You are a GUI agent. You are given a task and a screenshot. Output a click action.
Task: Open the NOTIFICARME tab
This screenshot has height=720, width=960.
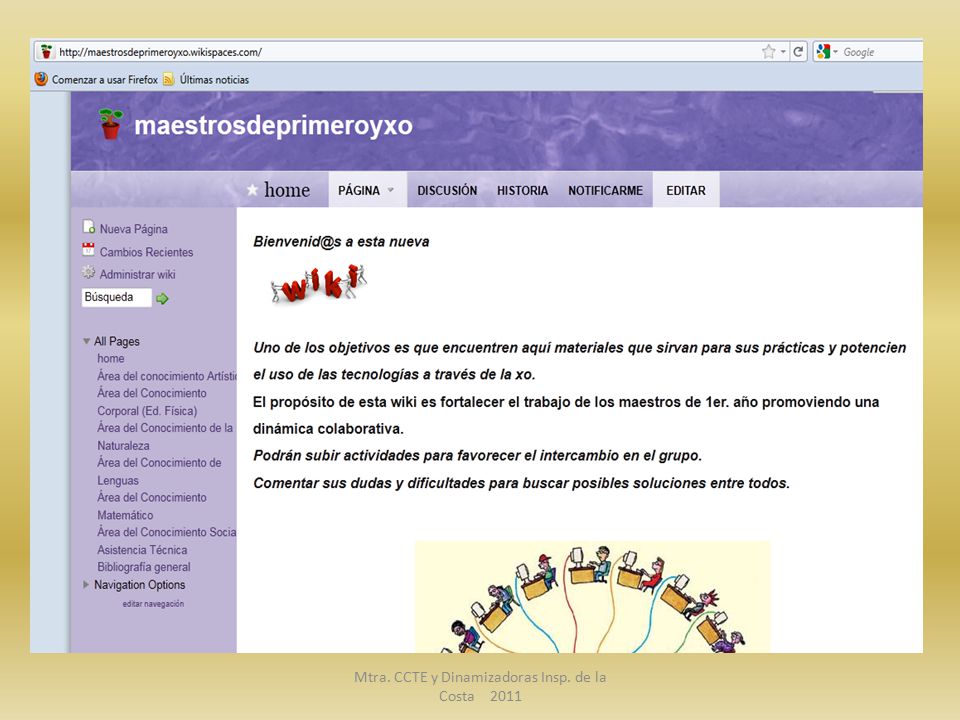coord(606,190)
